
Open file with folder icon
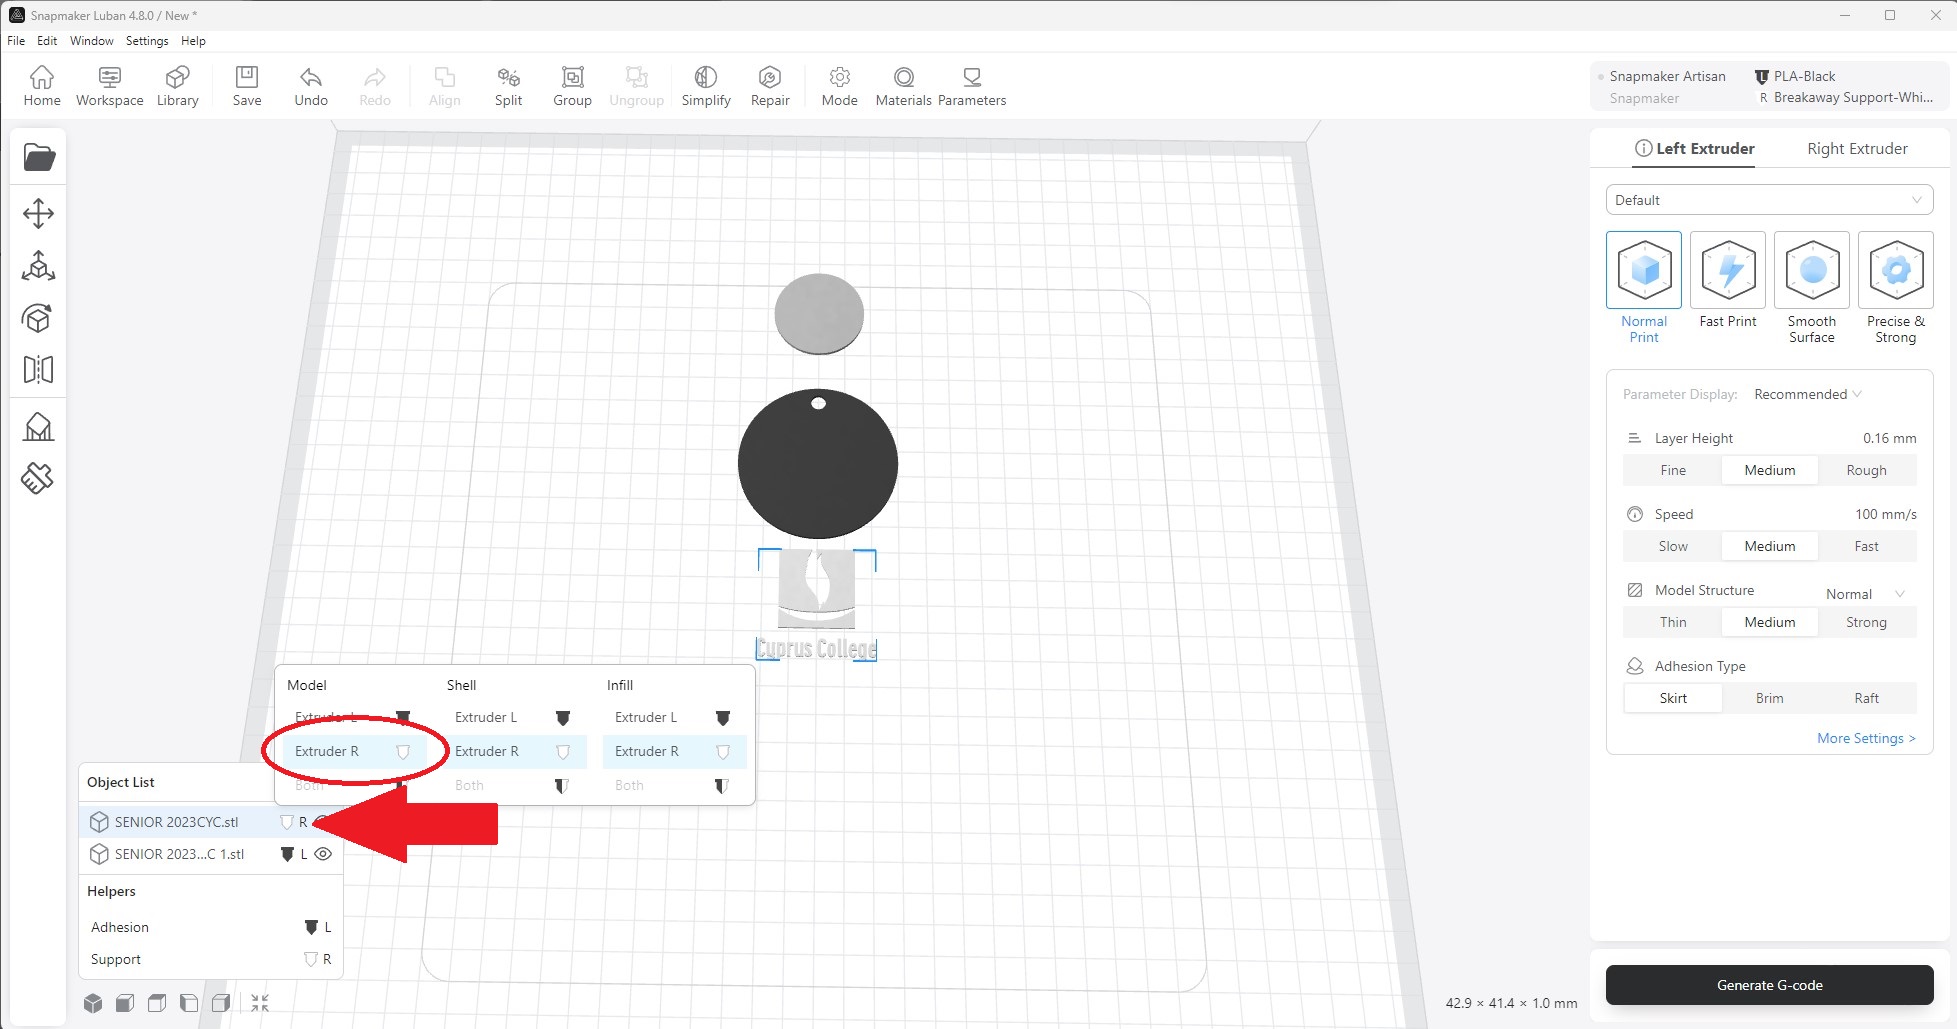pos(39,157)
